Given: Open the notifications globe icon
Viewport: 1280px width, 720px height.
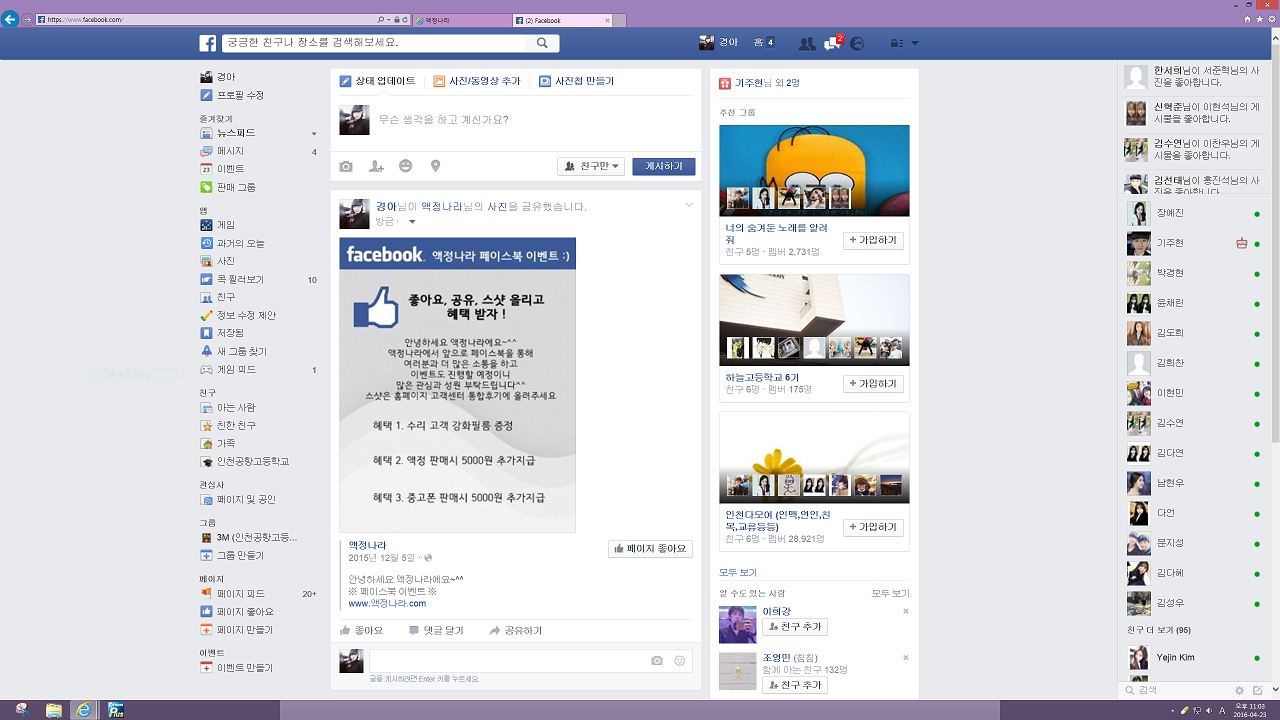Looking at the screenshot, I should [x=857, y=43].
